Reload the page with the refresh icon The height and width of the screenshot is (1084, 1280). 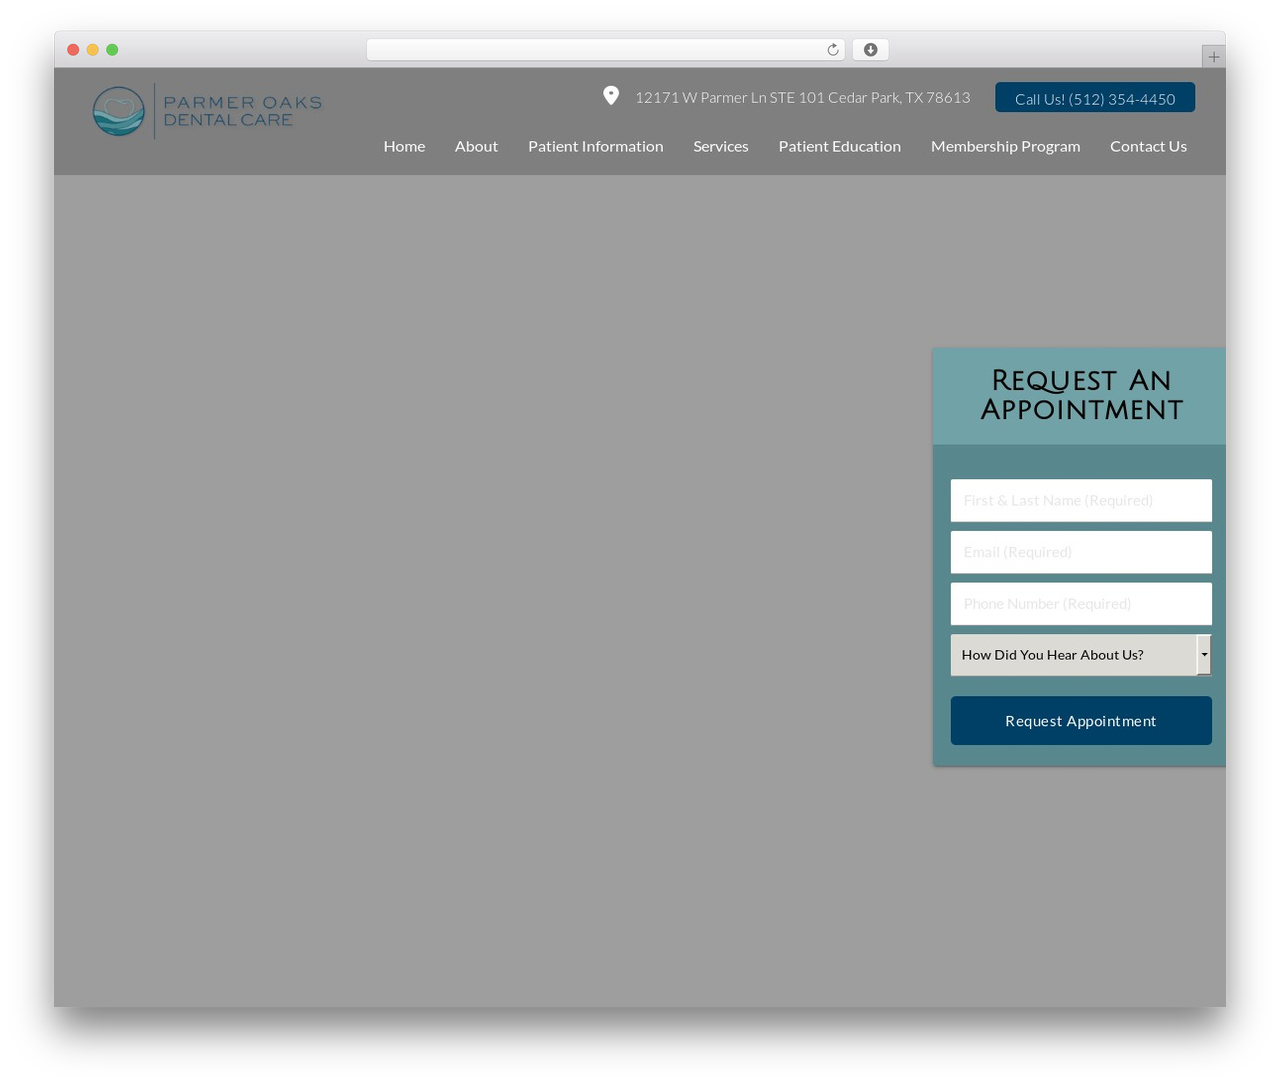coord(832,50)
